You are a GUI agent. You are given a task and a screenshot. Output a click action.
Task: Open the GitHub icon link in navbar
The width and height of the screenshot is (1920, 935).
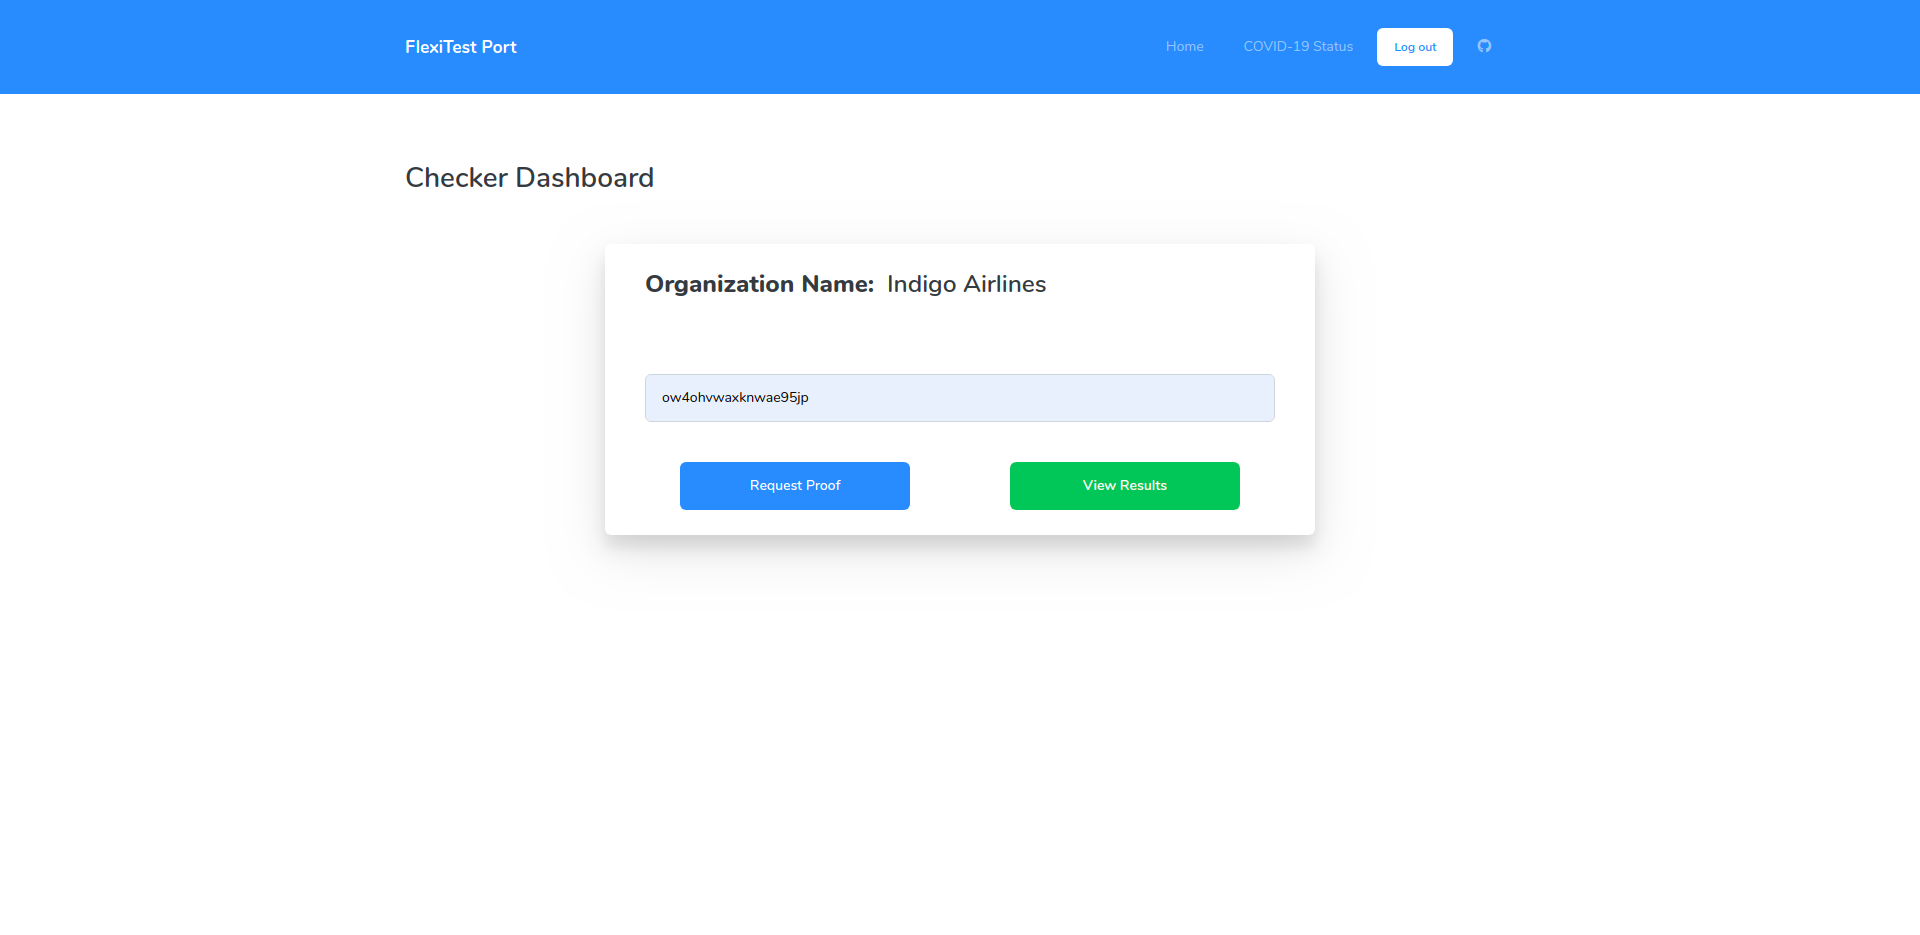(x=1484, y=46)
